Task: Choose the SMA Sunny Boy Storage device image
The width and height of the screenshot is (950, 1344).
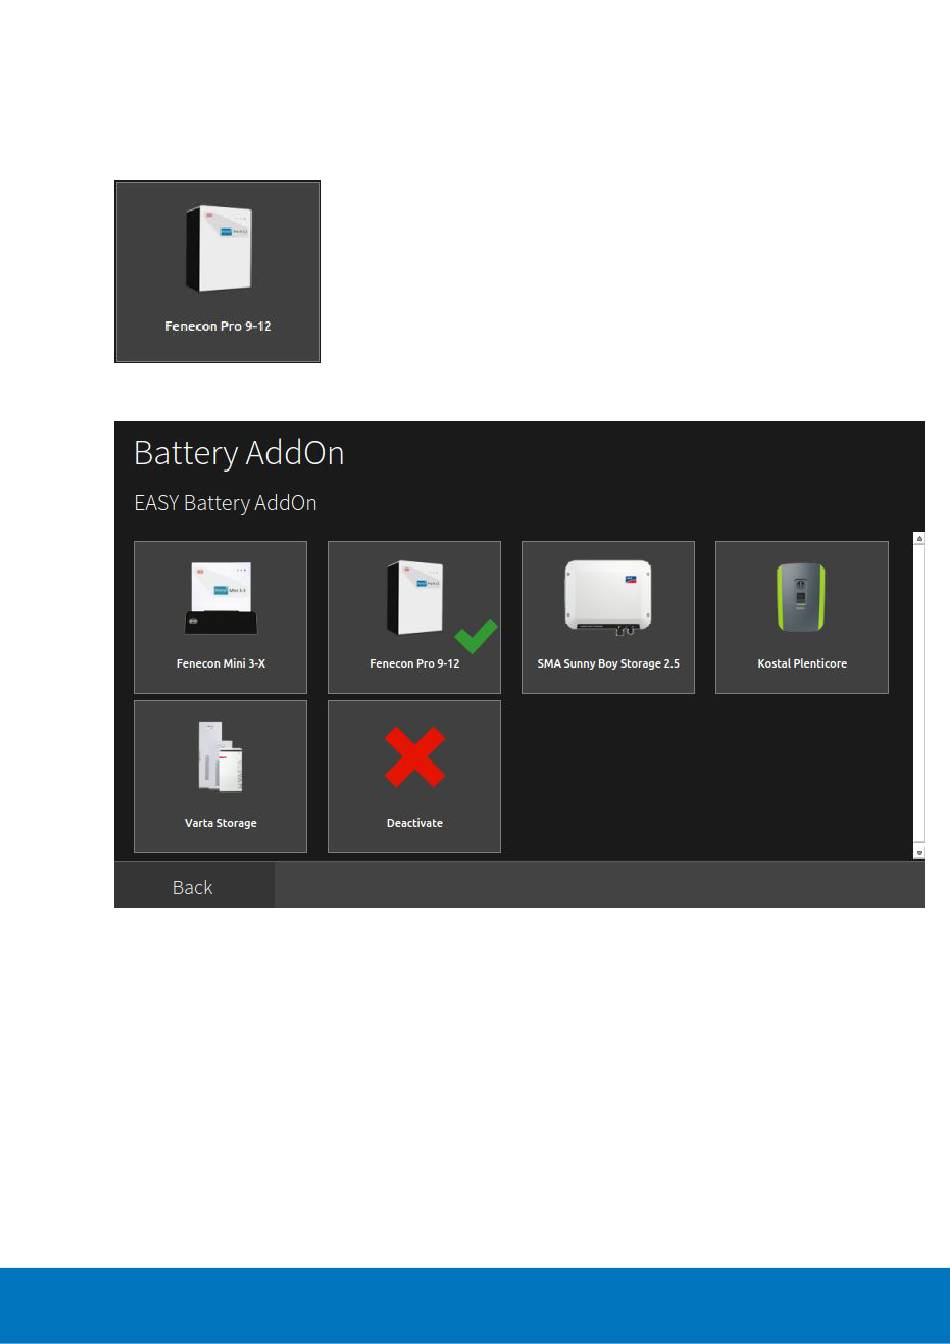Action: [x=608, y=595]
